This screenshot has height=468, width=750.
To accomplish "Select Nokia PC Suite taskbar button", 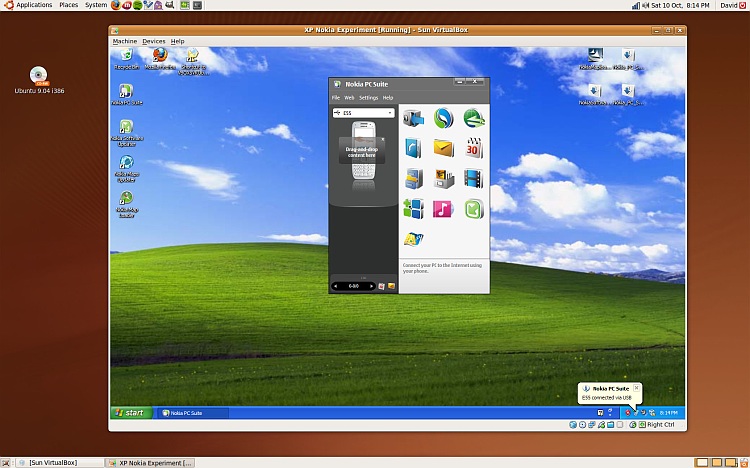I will pyautogui.click(x=192, y=412).
